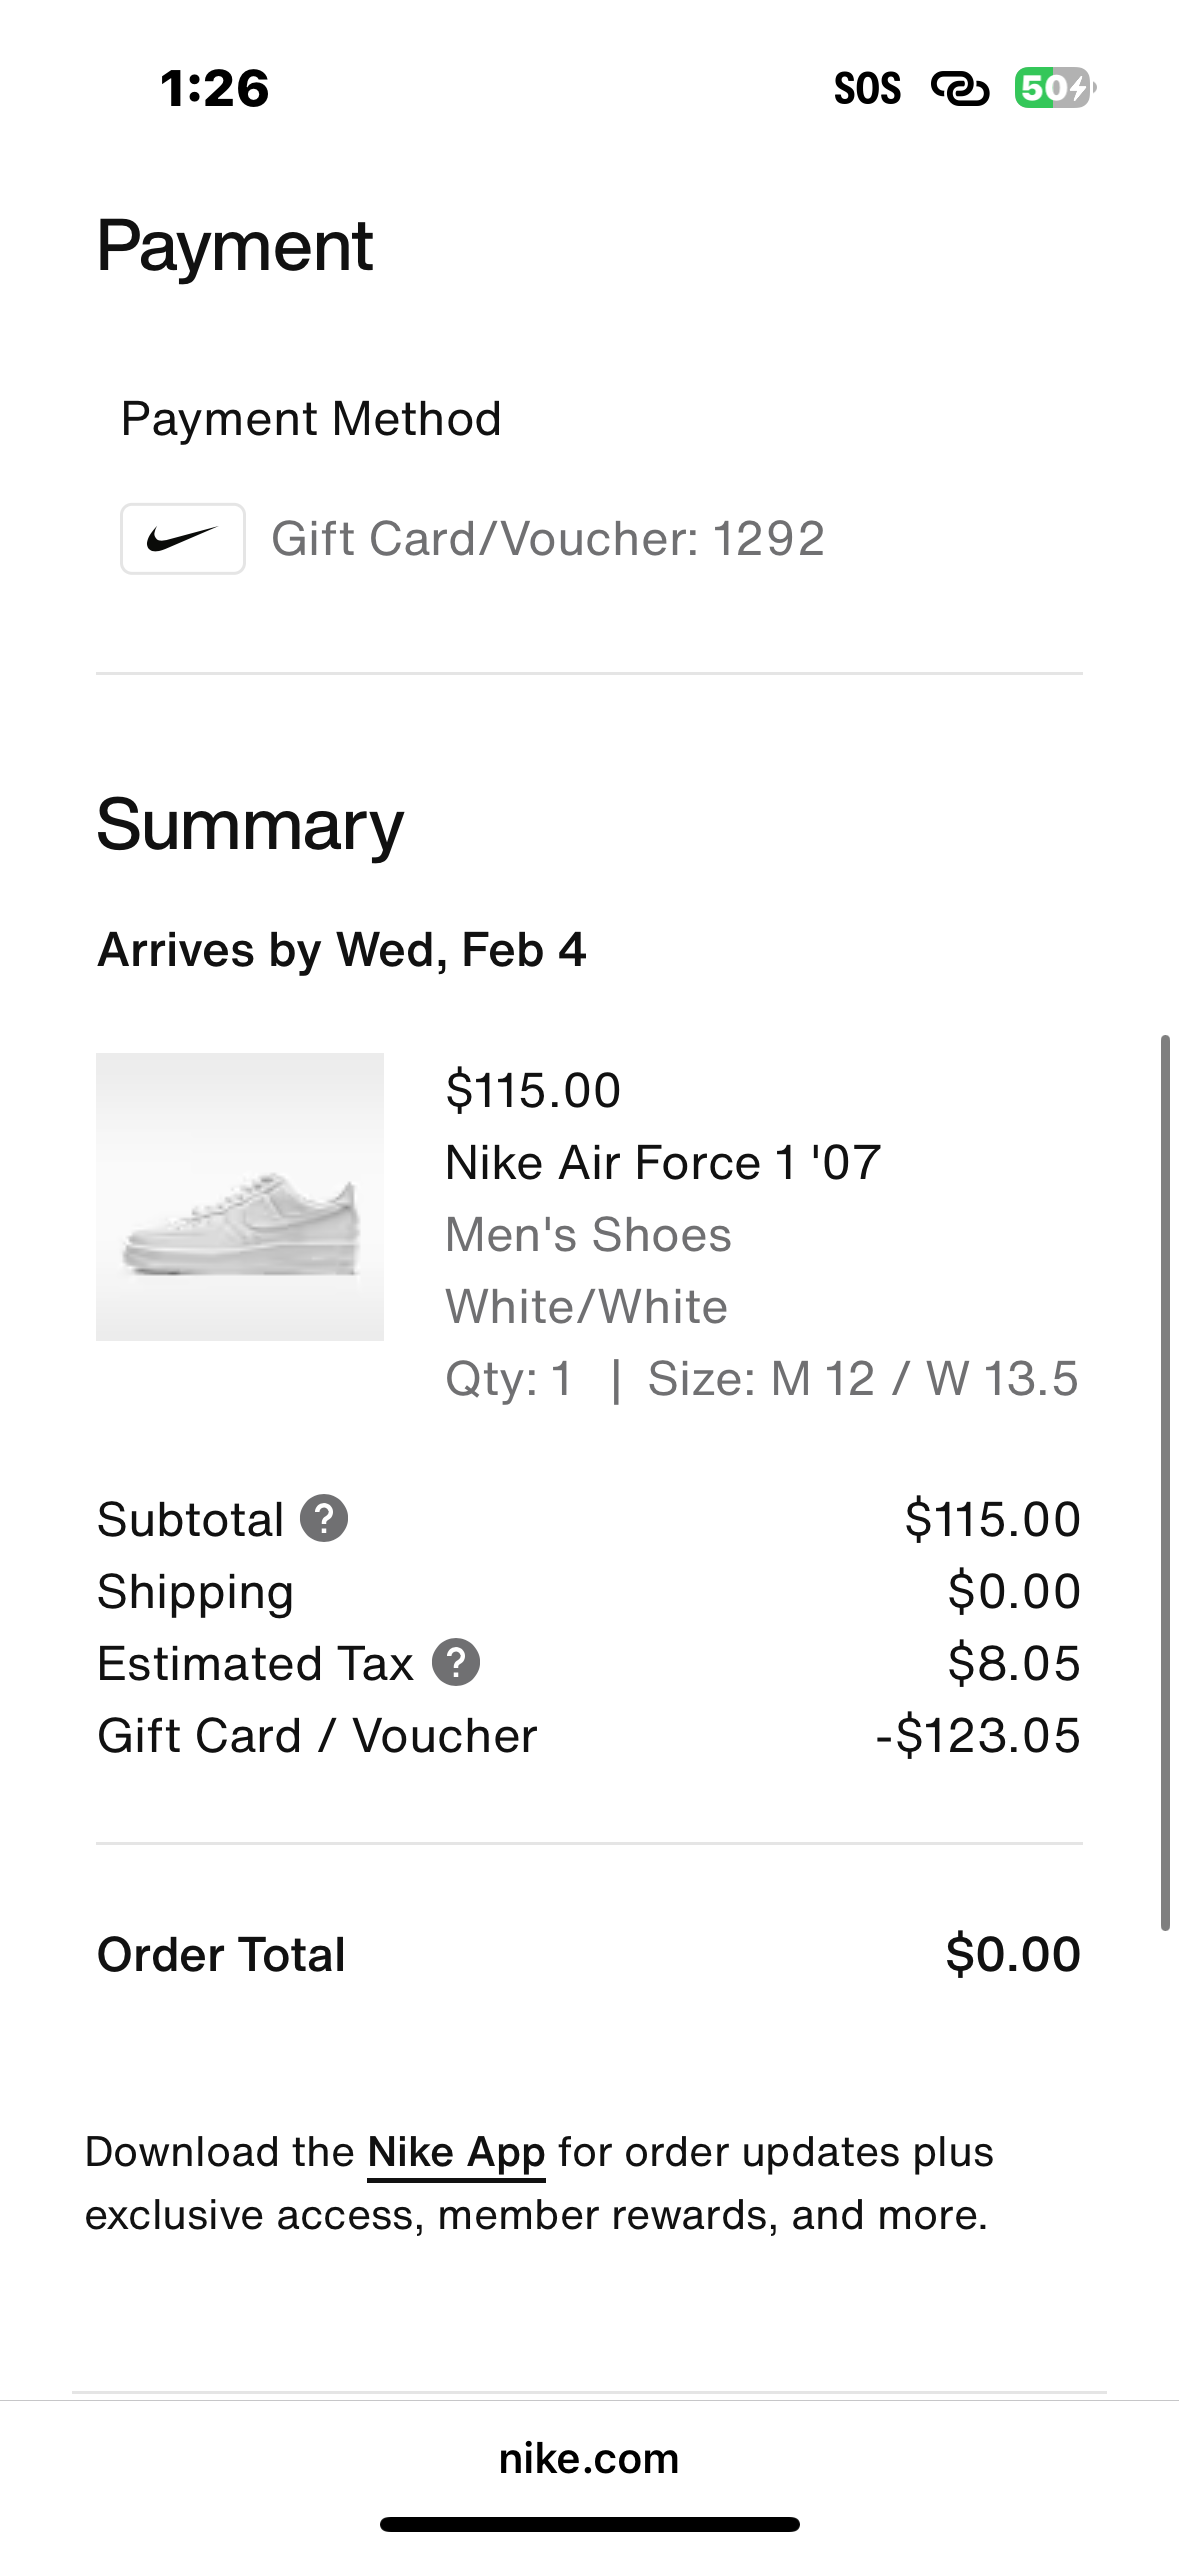Tap the Nike Air Force 1 '07 title
The image size is (1179, 2556).
point(663,1162)
